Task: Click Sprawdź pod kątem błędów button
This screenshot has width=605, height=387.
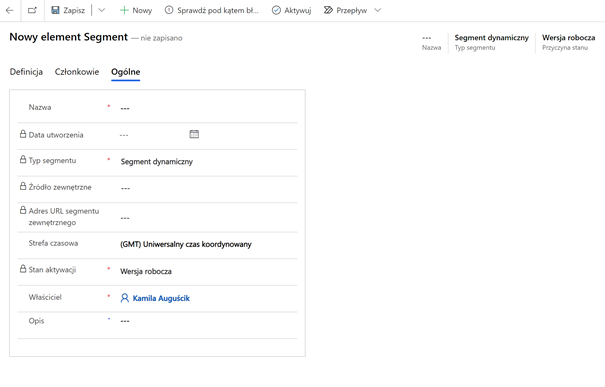Action: click(x=212, y=10)
